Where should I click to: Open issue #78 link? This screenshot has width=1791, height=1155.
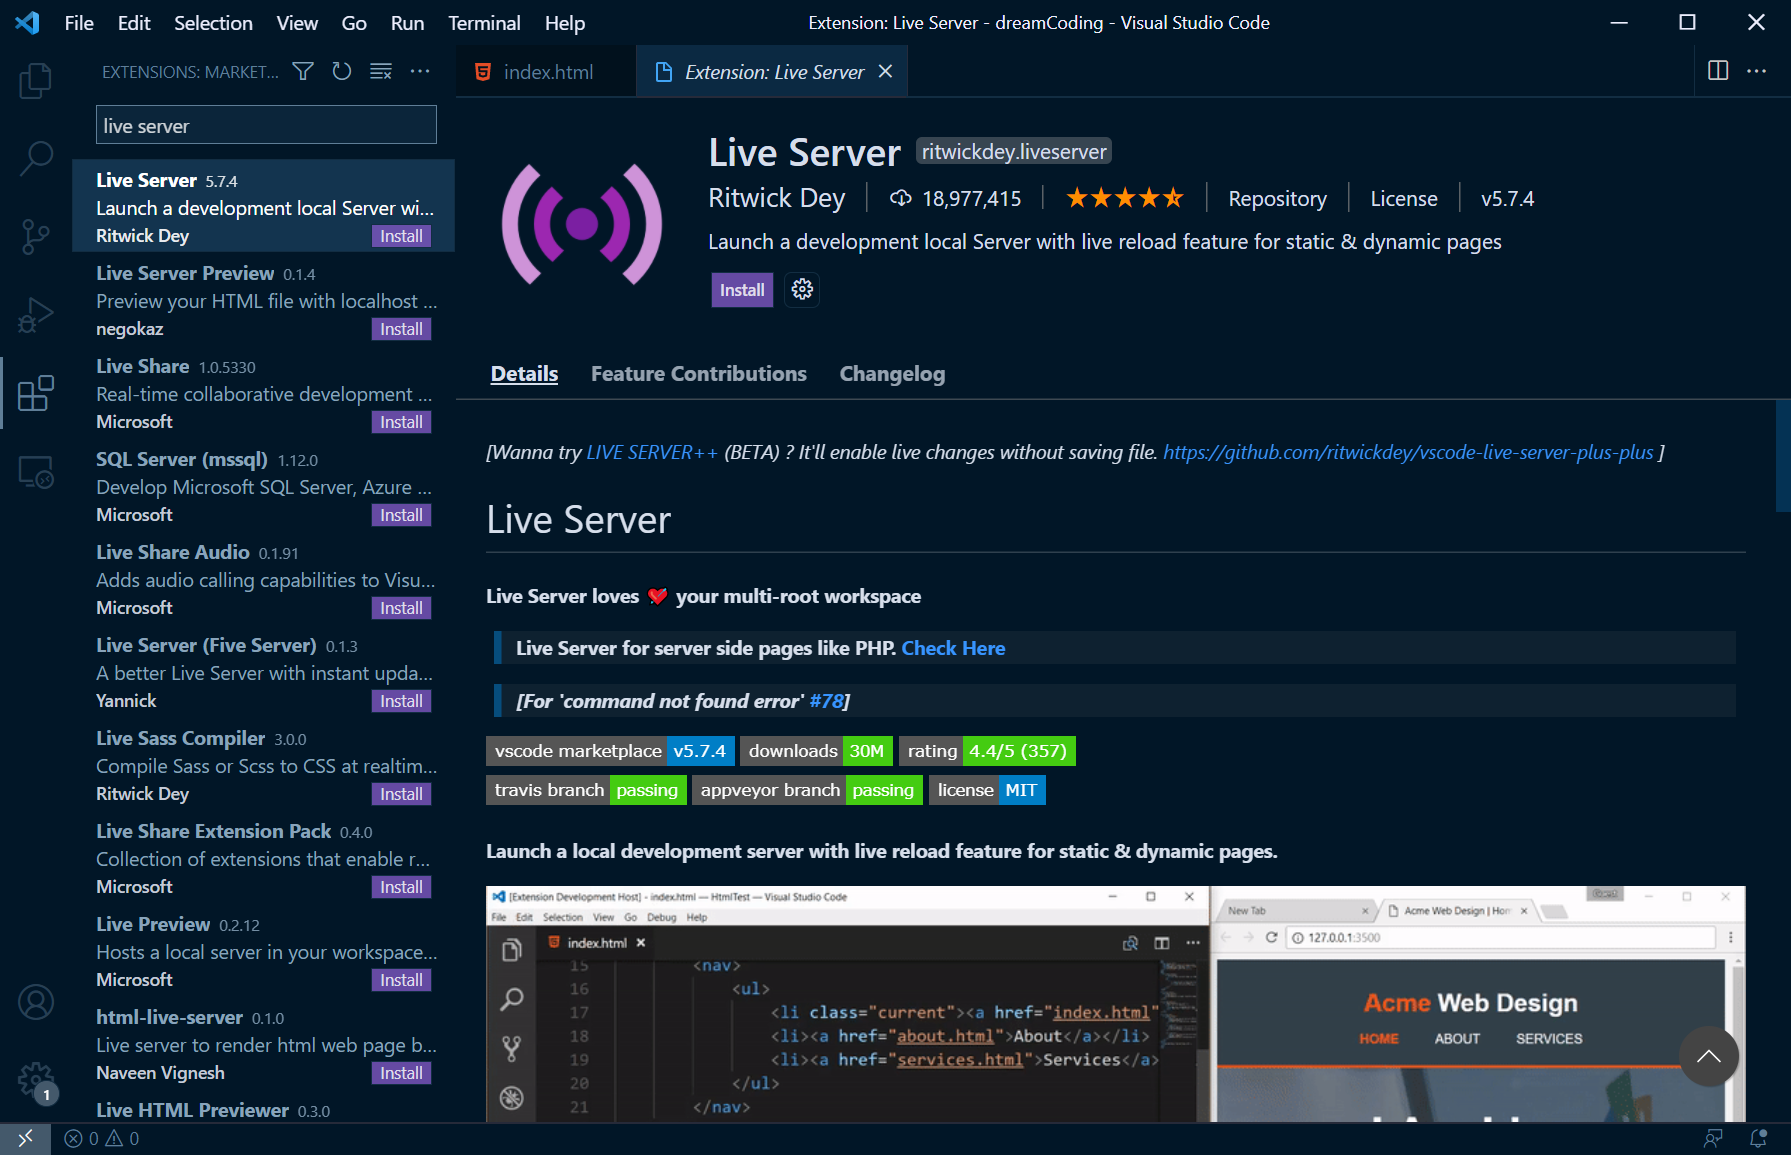point(826,701)
